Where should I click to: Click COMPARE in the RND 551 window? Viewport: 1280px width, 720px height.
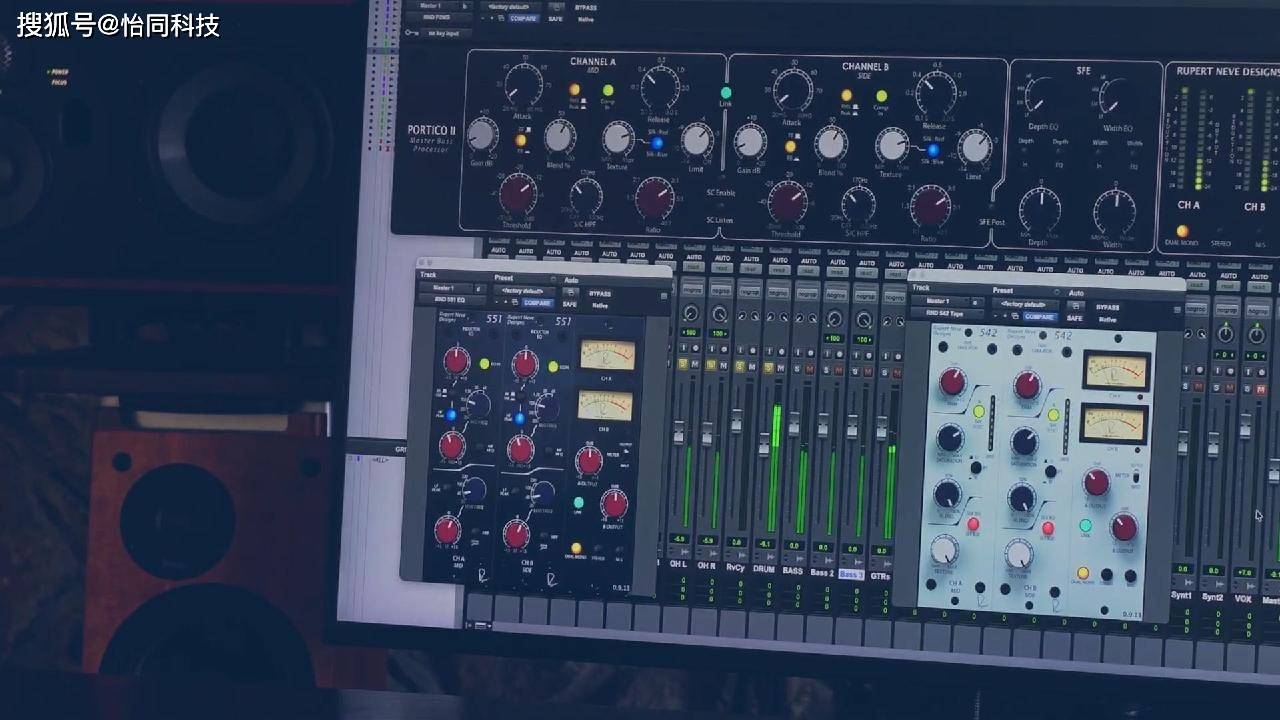click(x=537, y=302)
